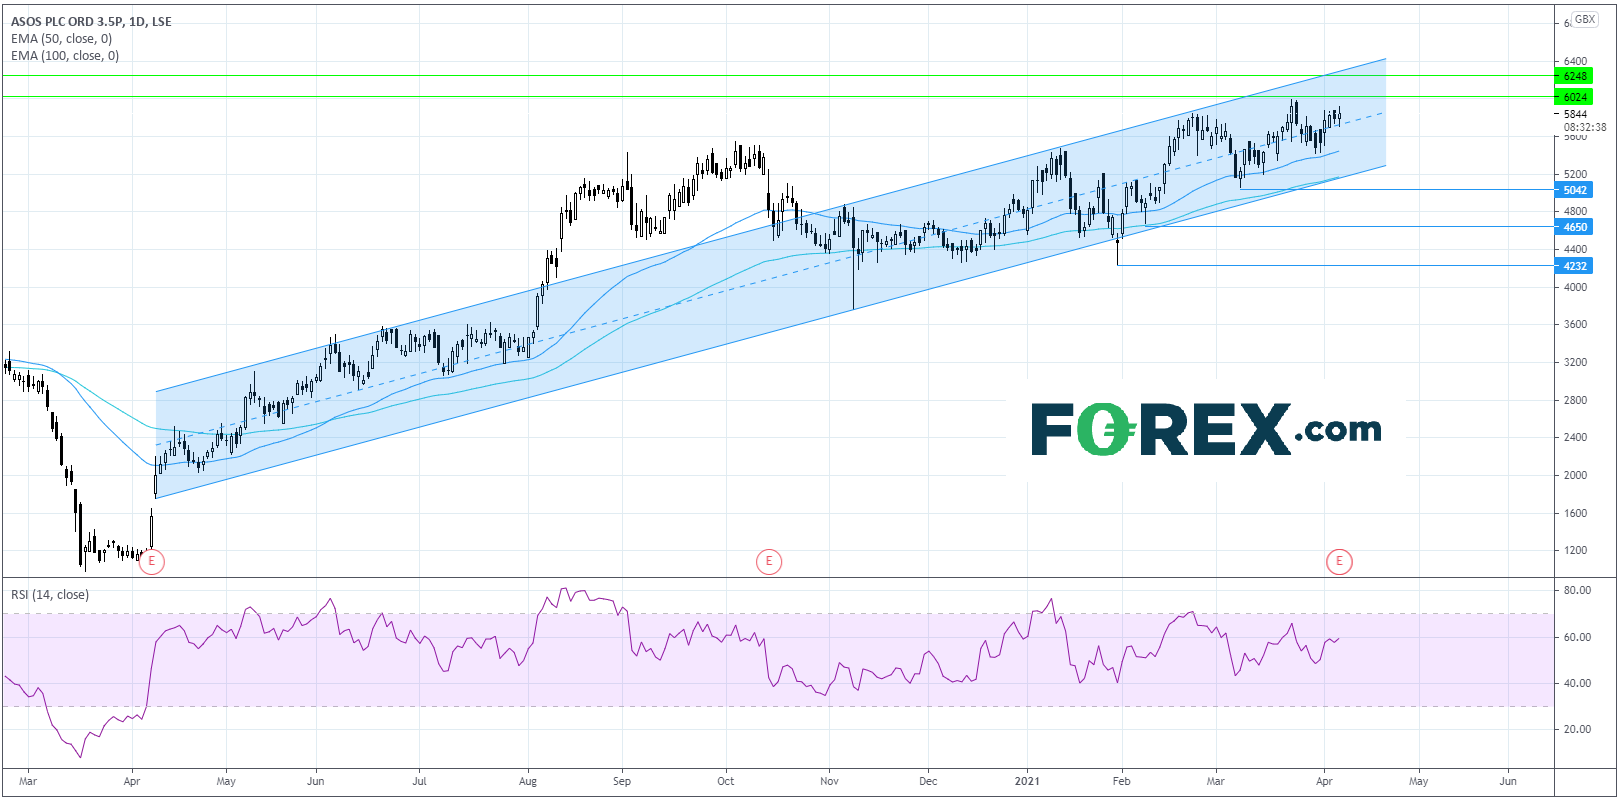1623x807 pixels.
Task: Select the 6248 green price label
Action: click(x=1575, y=76)
